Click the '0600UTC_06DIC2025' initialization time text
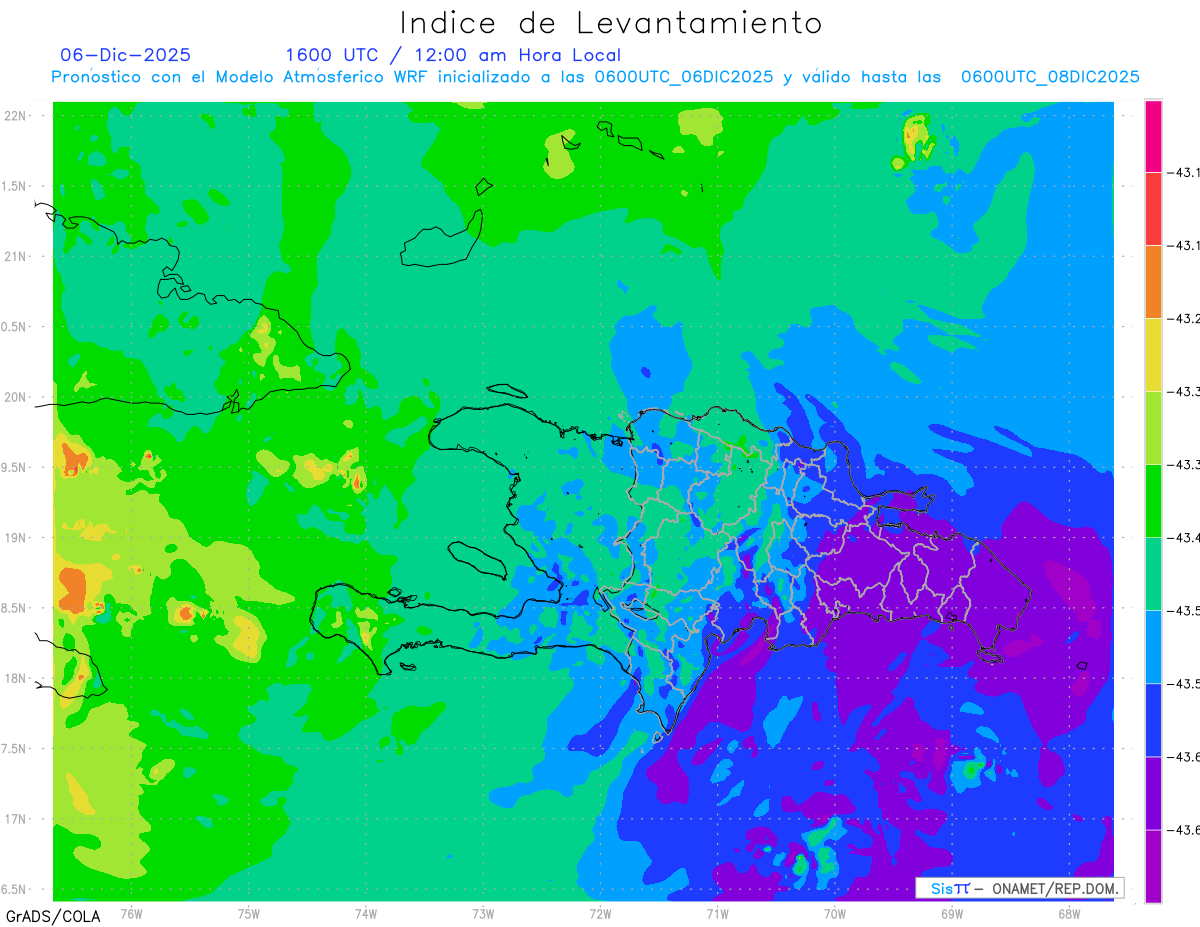The height and width of the screenshot is (927, 1200). [x=684, y=77]
